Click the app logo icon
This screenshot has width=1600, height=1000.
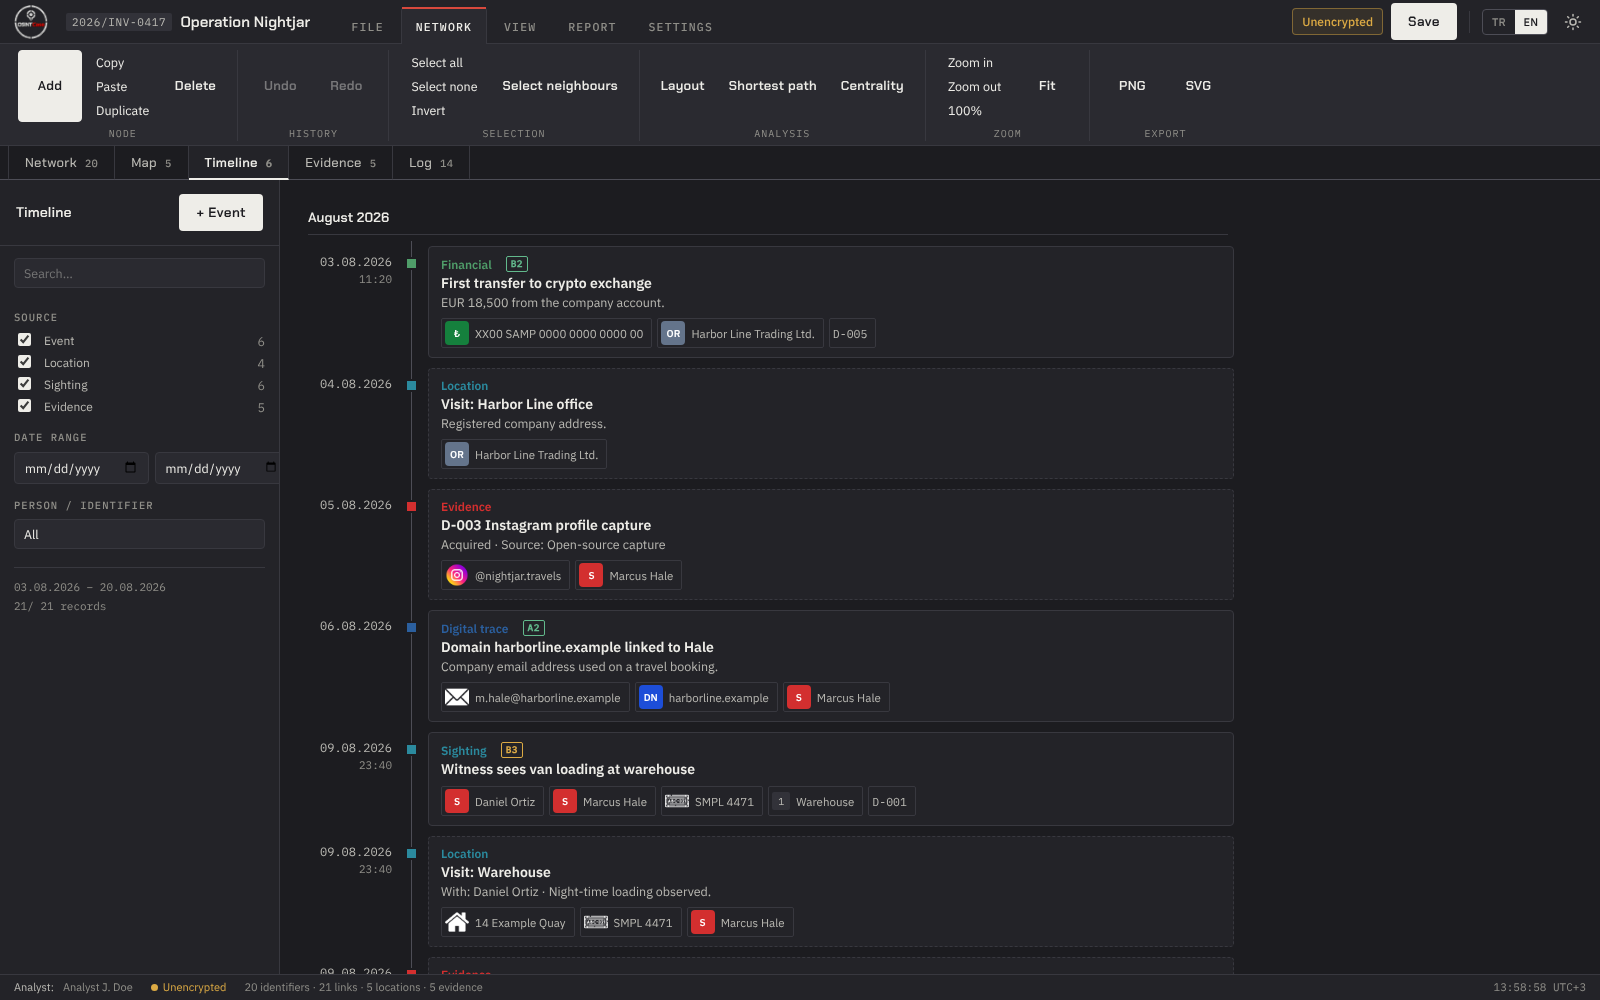31,21
